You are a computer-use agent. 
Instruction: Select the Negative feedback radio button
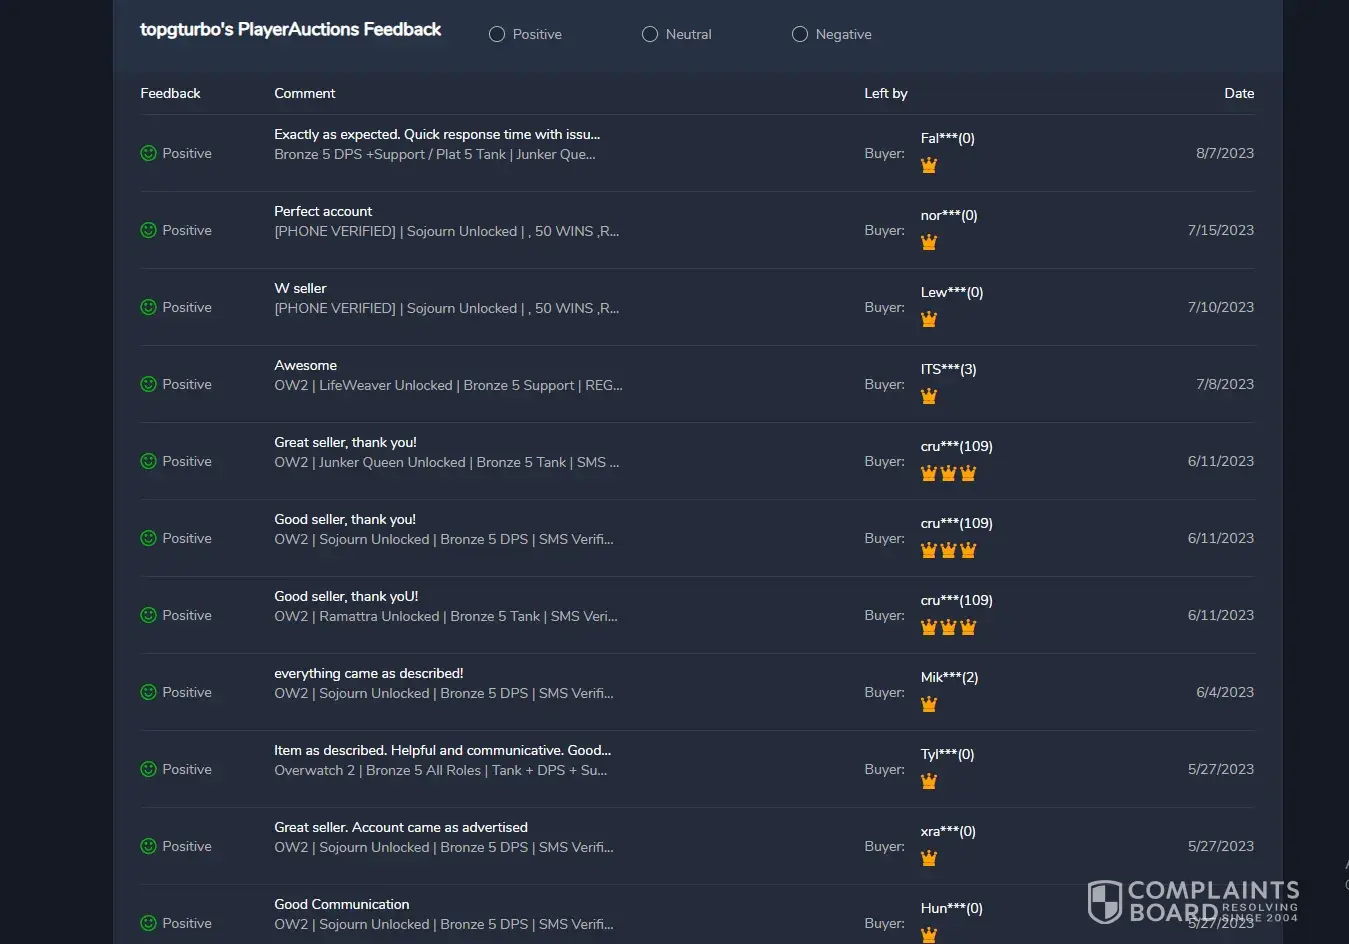pyautogui.click(x=800, y=35)
